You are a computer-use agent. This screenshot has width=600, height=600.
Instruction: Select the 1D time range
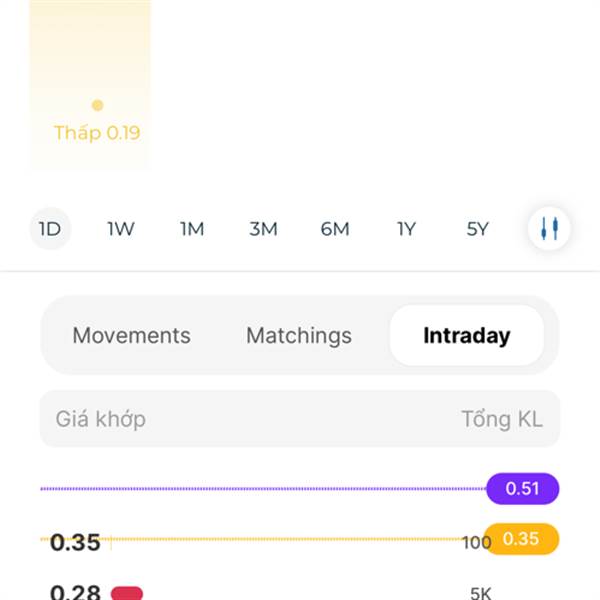tap(50, 229)
